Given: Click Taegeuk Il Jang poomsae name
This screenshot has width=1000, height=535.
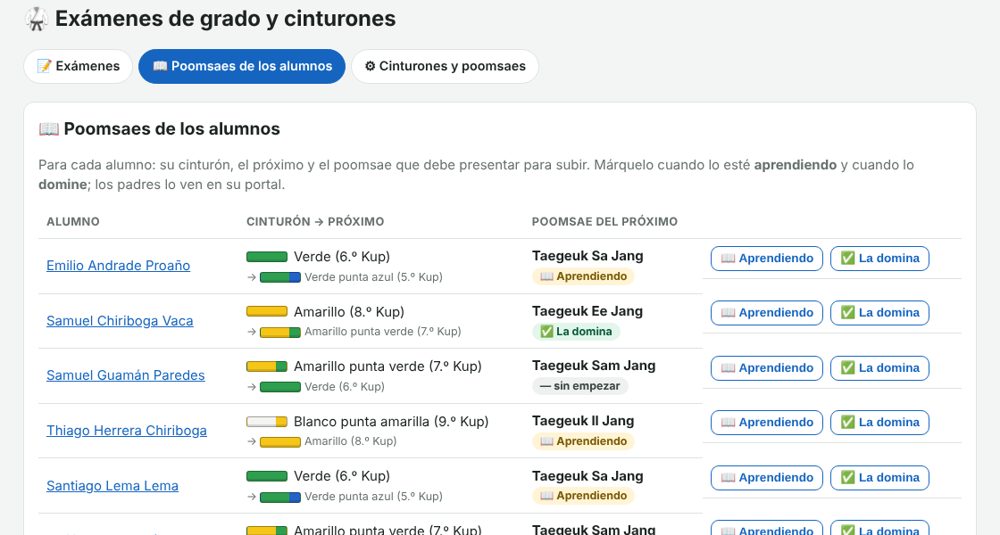Looking at the screenshot, I should tap(583, 421).
